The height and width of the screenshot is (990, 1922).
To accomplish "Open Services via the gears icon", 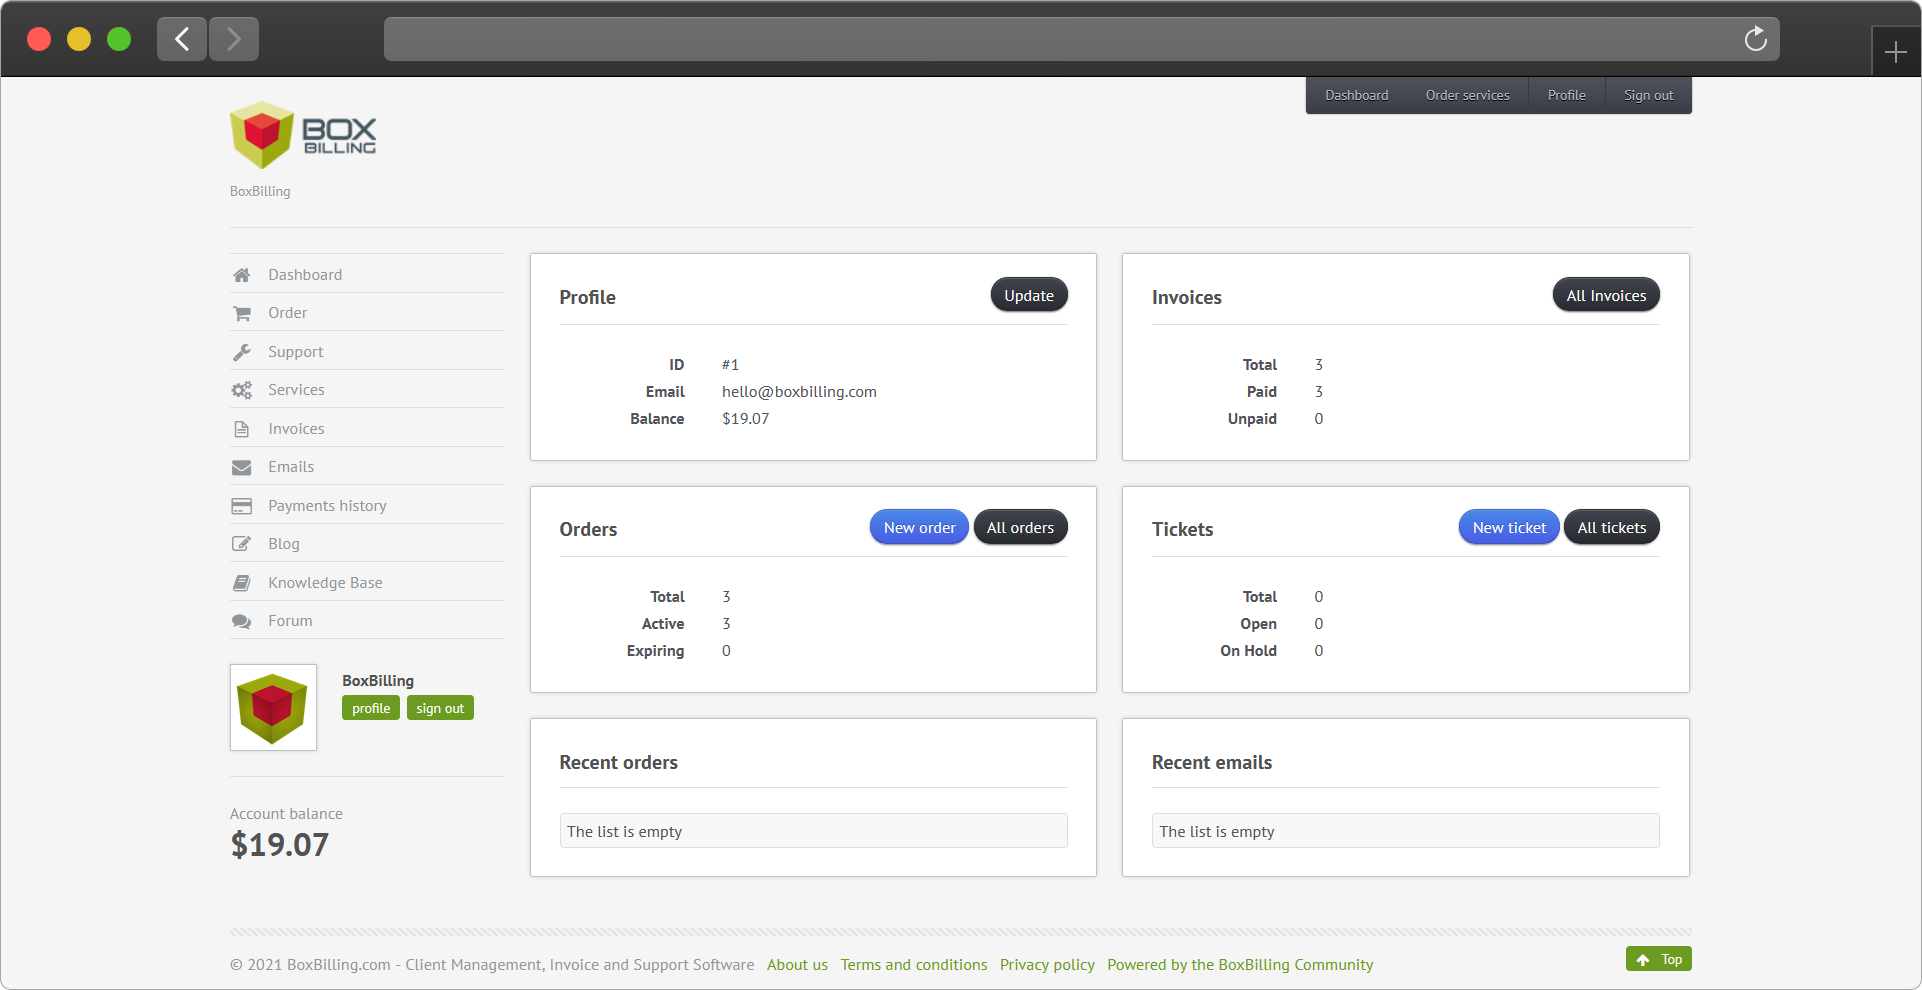I will coord(242,390).
